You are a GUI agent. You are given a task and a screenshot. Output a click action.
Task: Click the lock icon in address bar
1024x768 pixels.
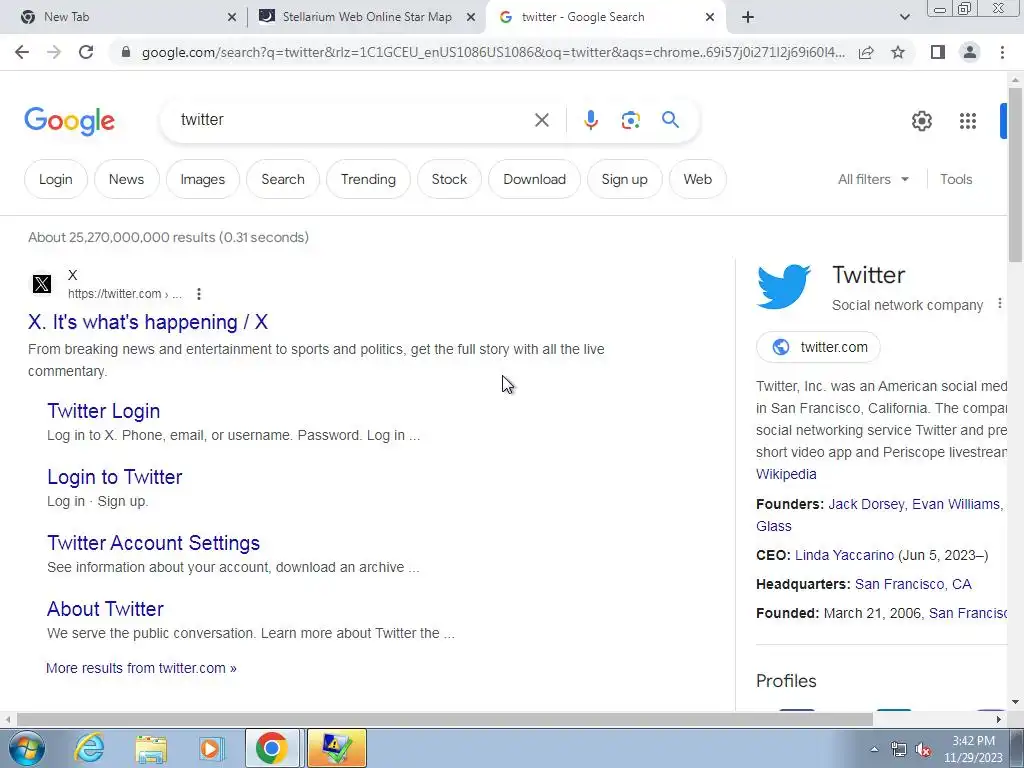tap(126, 52)
